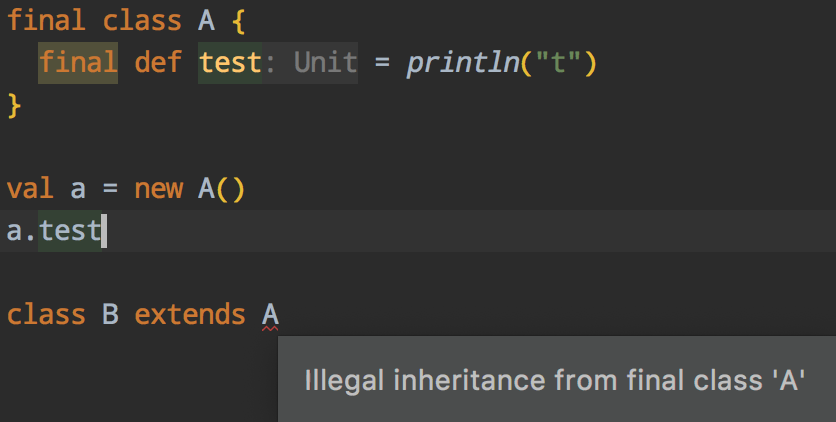This screenshot has height=422, width=836.
Task: Click the closing brace of class A
Action: (14, 105)
